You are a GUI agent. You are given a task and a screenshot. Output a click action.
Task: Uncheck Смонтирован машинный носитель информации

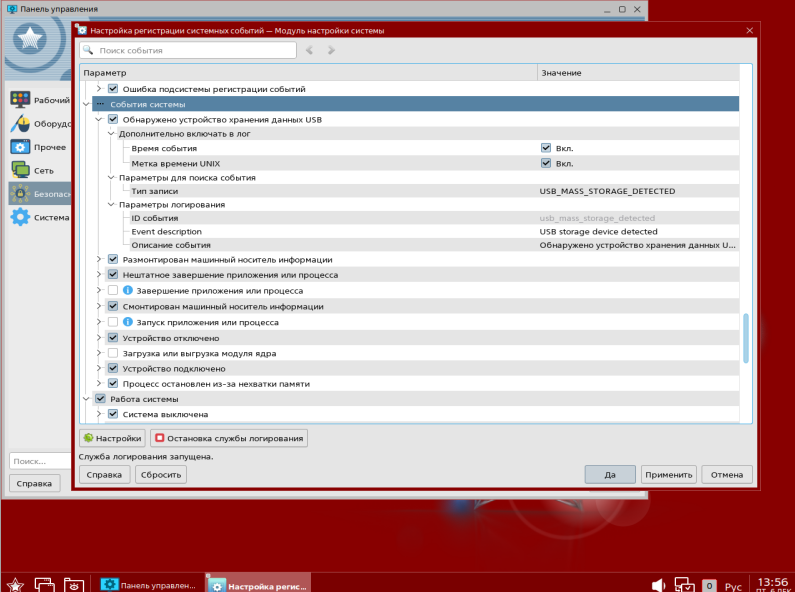point(113,306)
